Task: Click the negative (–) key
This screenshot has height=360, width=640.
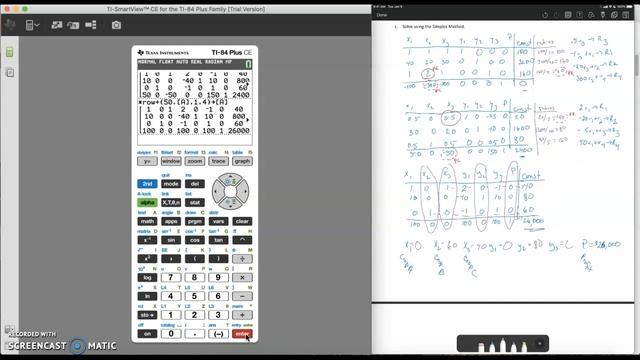Action: (x=218, y=334)
